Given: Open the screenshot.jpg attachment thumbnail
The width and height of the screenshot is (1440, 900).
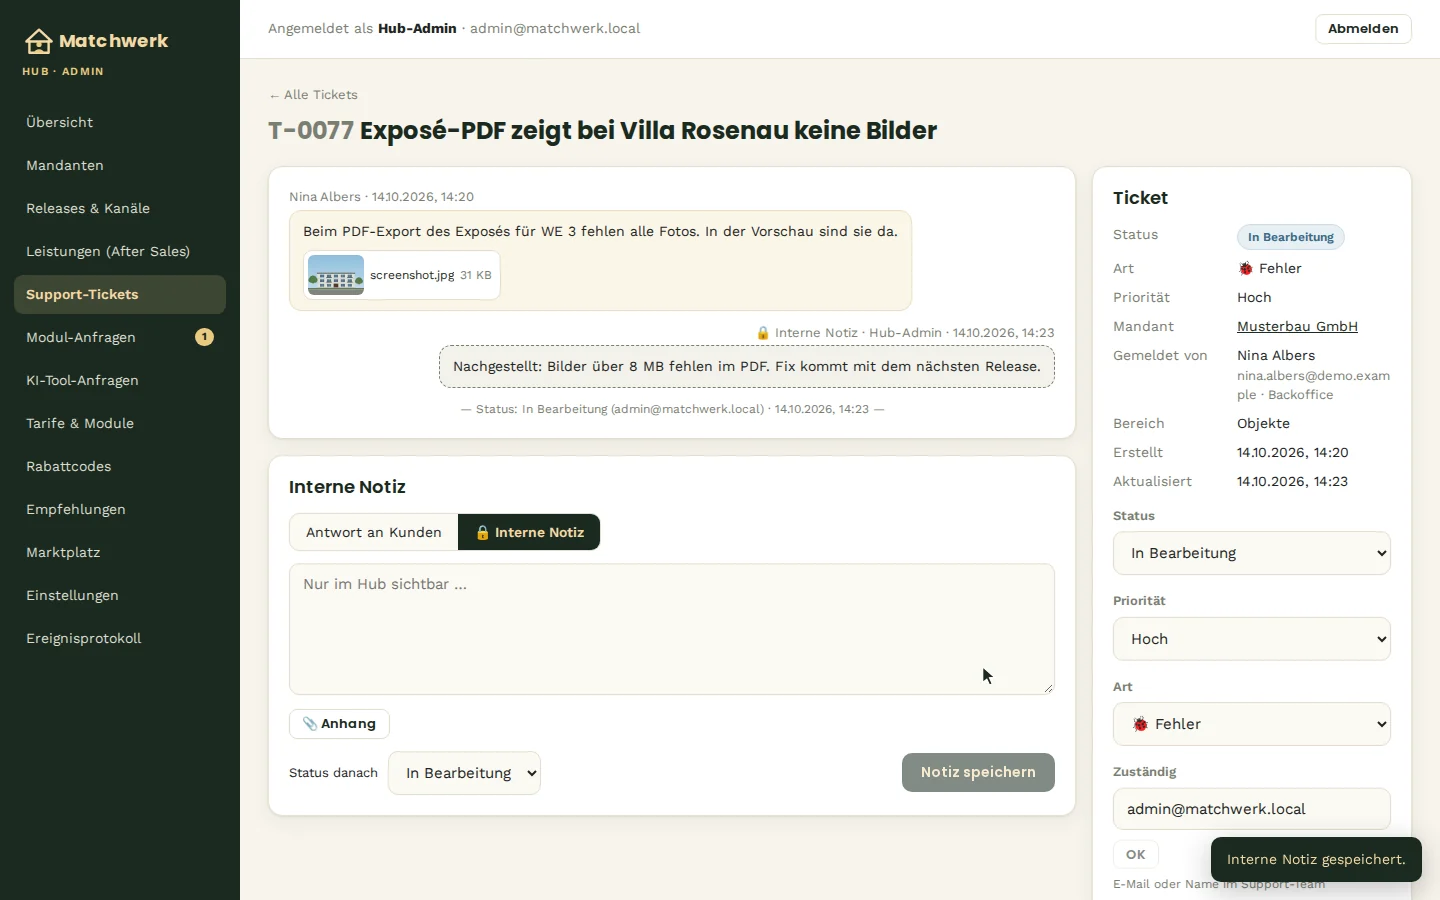Looking at the screenshot, I should click(336, 275).
